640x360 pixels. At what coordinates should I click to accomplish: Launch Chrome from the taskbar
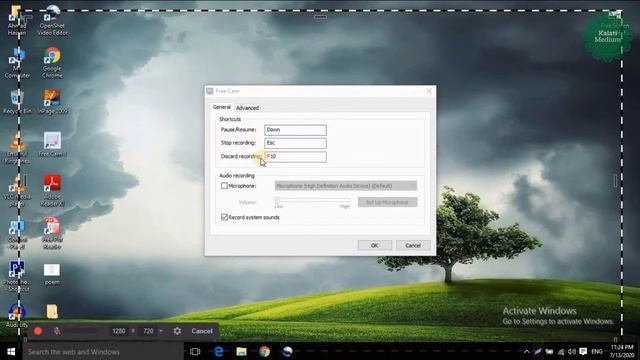coord(264,351)
